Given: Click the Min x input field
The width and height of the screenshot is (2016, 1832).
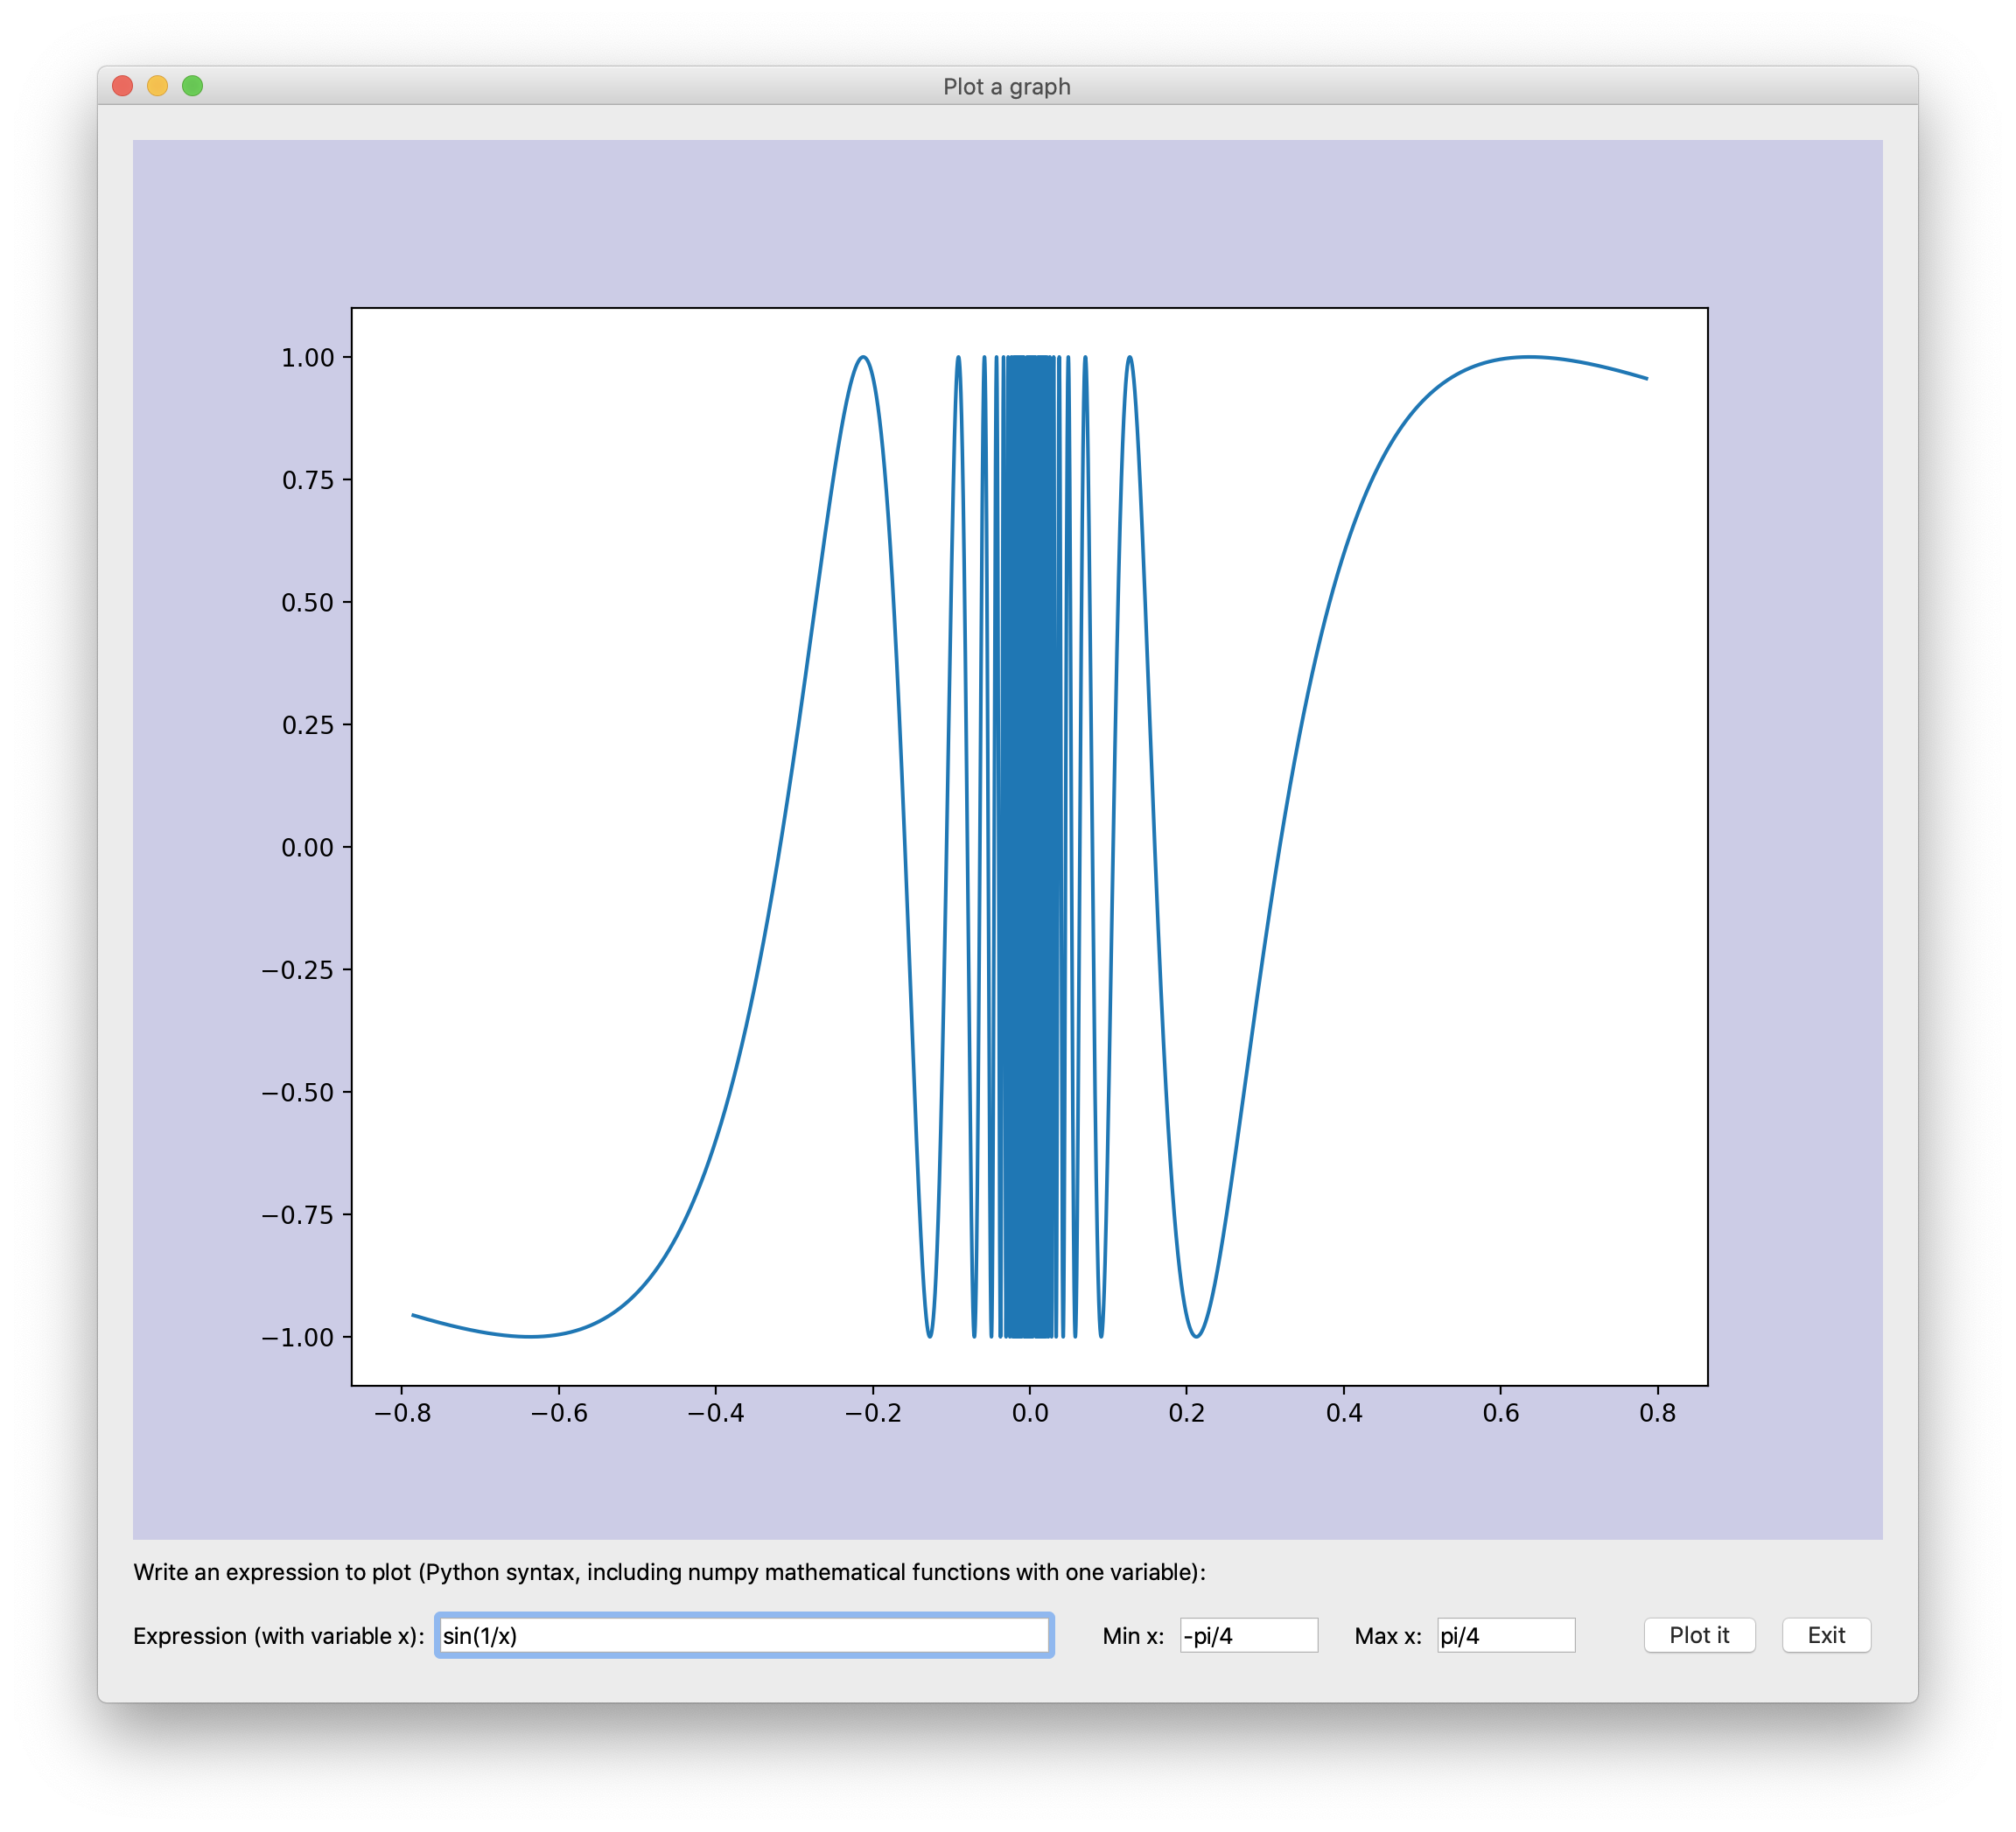Looking at the screenshot, I should 1248,1635.
